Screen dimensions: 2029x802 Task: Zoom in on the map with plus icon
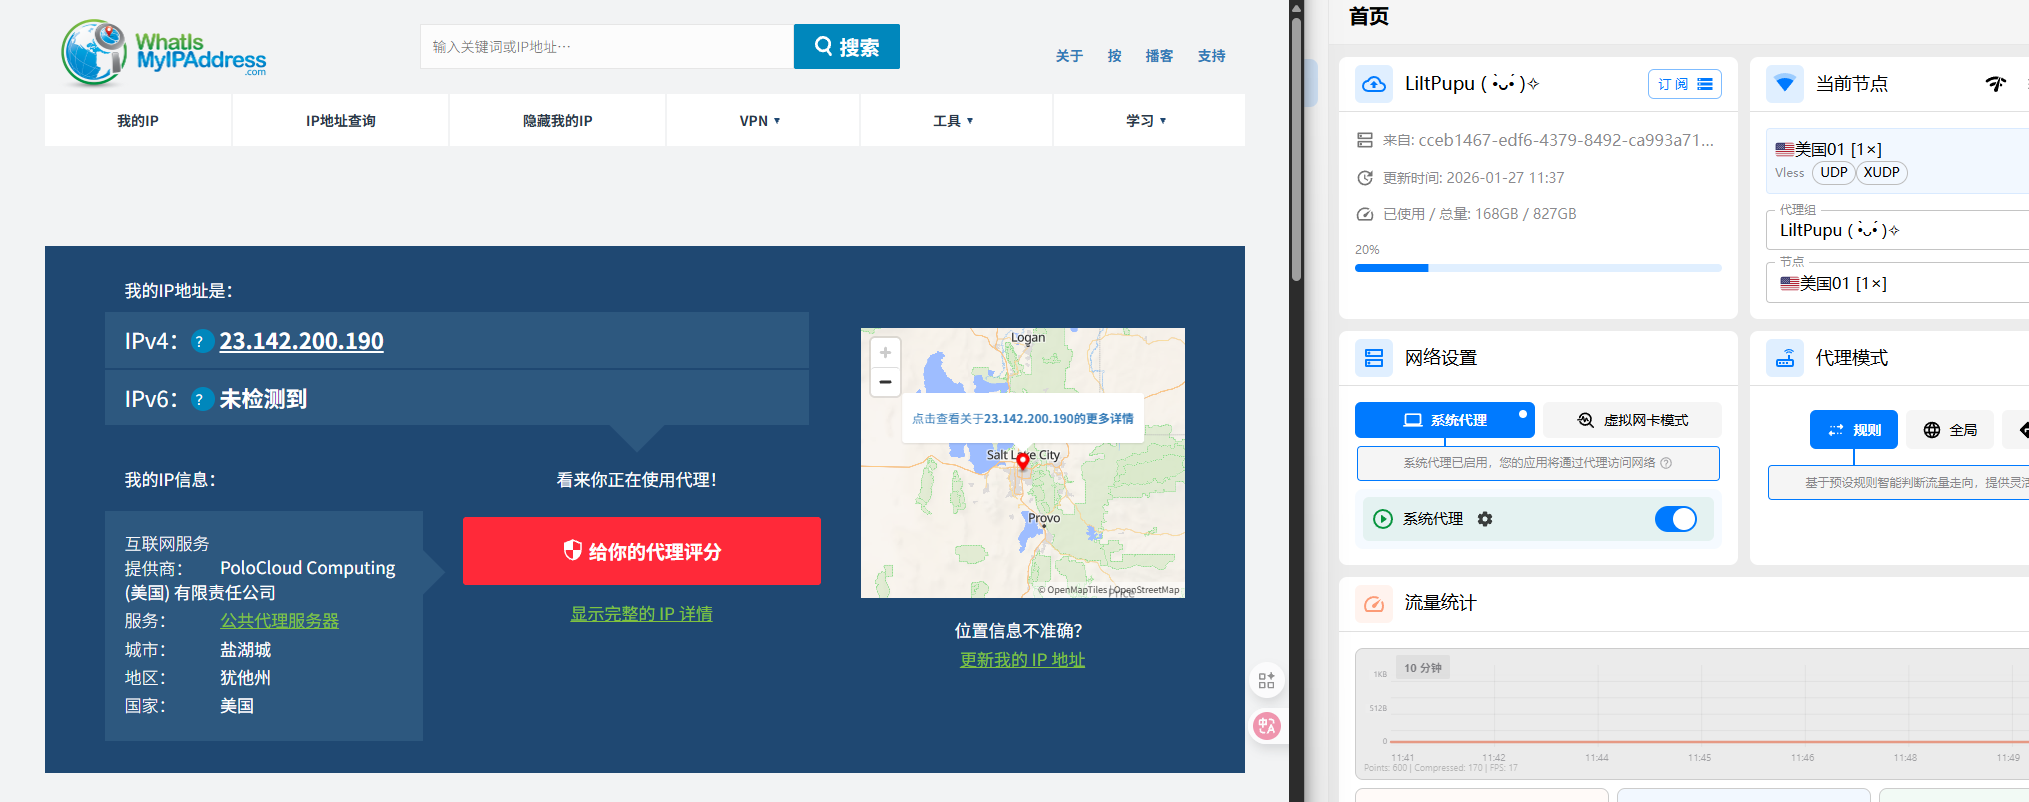pos(885,353)
